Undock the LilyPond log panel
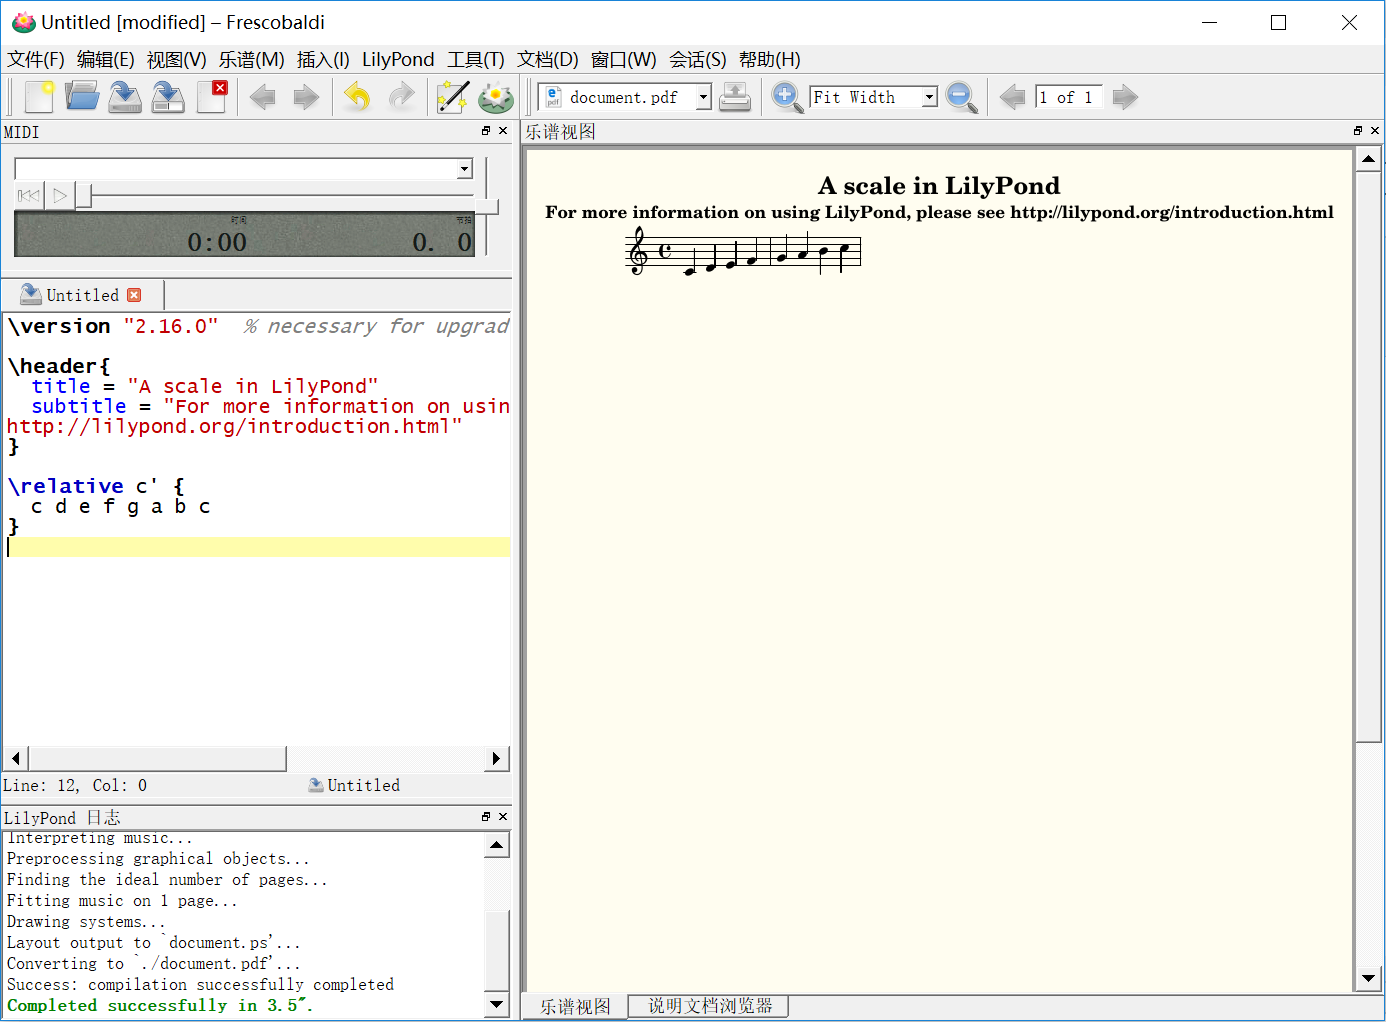Screen dimensions: 1386x1022 (486, 817)
